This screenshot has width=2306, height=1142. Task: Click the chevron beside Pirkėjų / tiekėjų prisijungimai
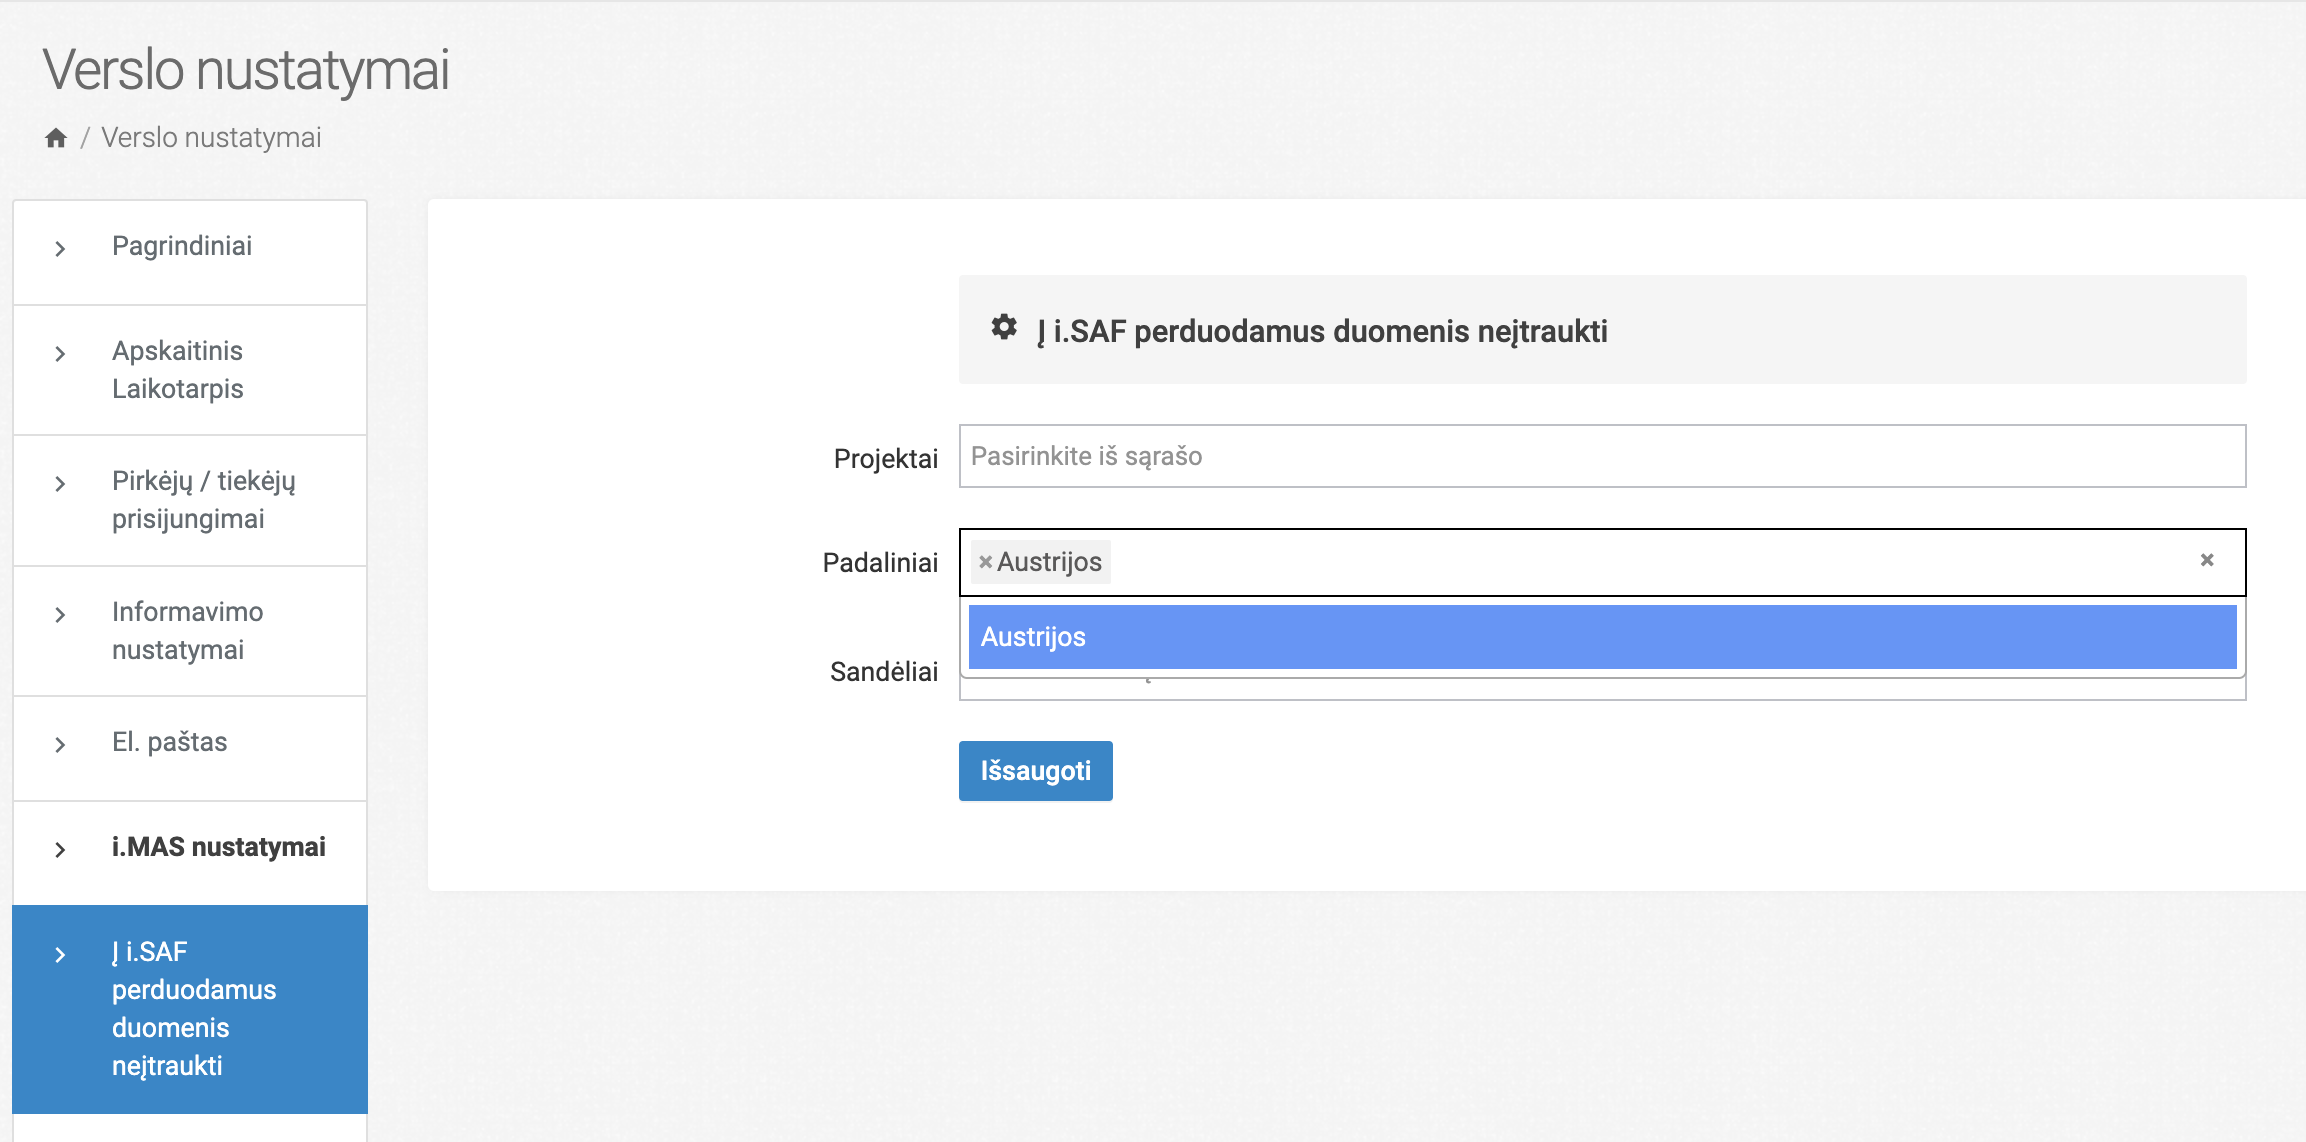click(x=60, y=484)
